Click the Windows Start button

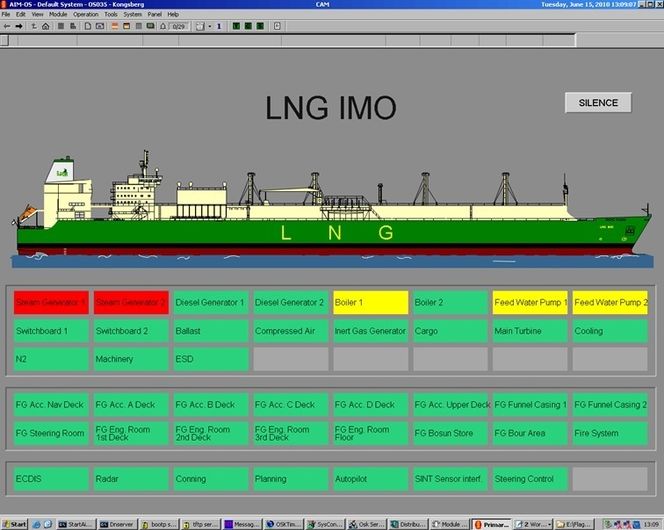click(x=14, y=523)
